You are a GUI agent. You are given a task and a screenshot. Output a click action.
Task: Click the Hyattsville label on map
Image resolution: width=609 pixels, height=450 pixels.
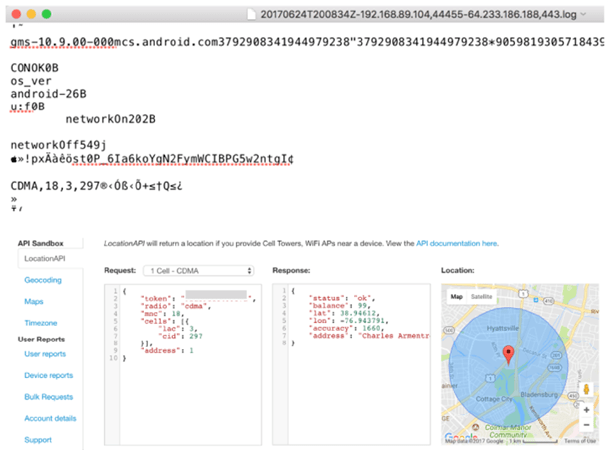pyautogui.click(x=503, y=328)
